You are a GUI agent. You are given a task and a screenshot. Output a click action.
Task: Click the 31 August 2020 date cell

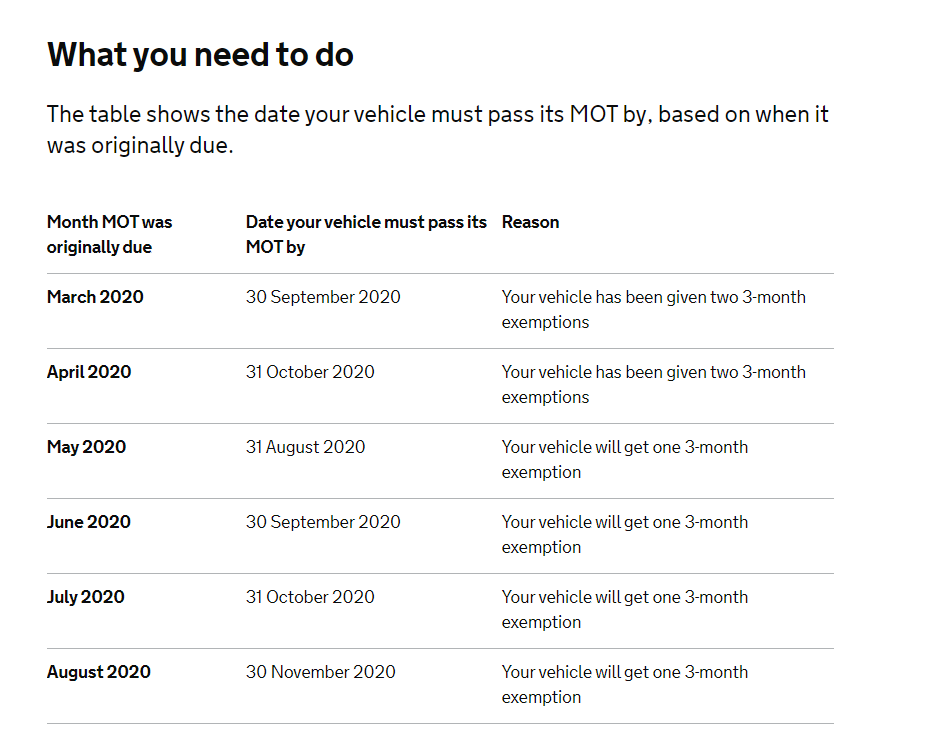pyautogui.click(x=306, y=447)
